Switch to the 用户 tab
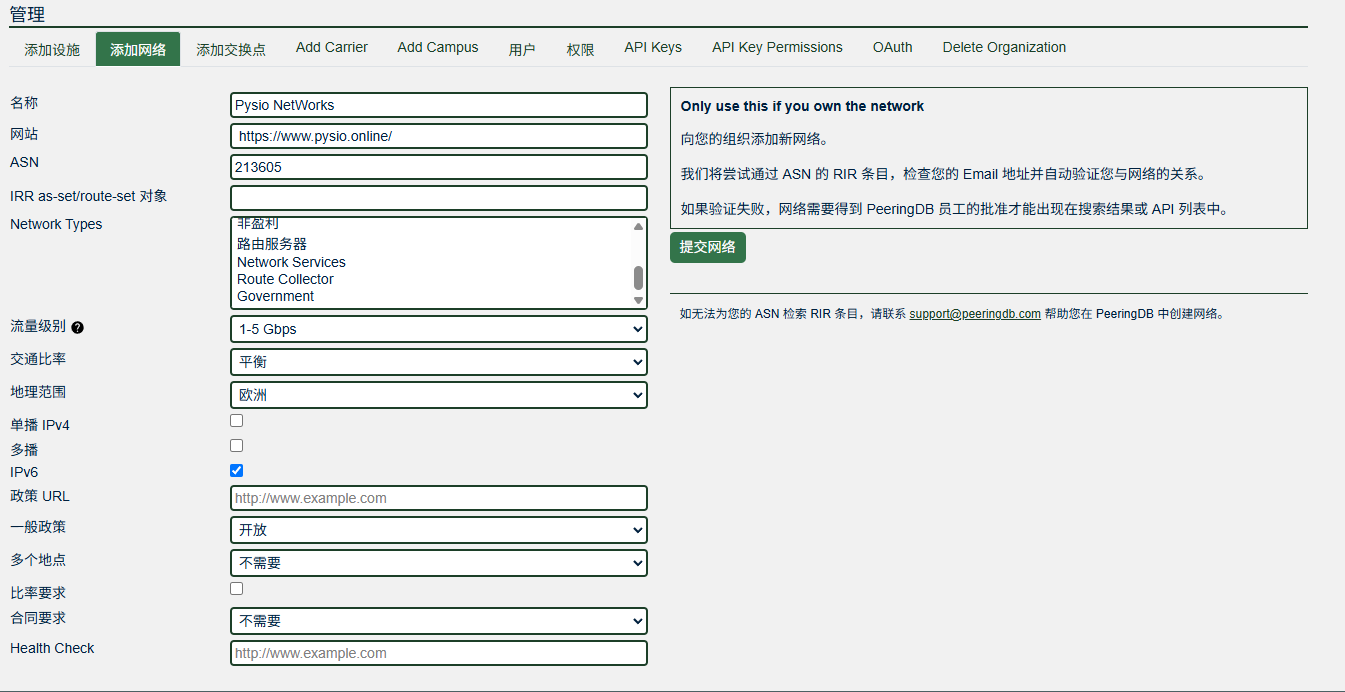The image size is (1345, 692). pyautogui.click(x=522, y=49)
